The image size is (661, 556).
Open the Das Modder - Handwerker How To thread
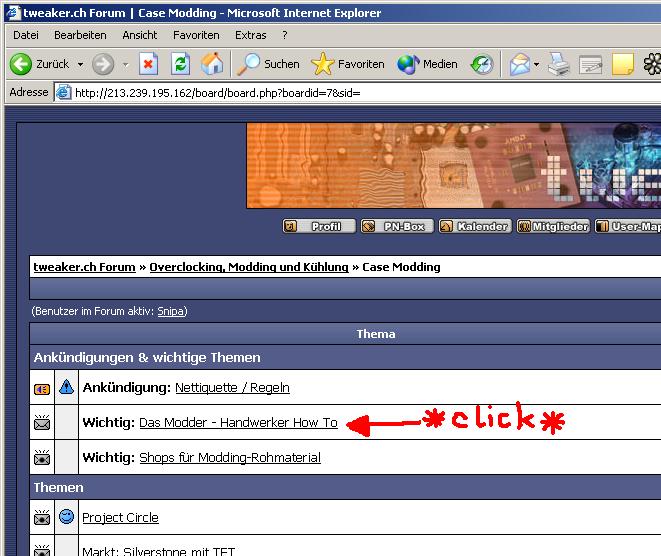tap(238, 423)
